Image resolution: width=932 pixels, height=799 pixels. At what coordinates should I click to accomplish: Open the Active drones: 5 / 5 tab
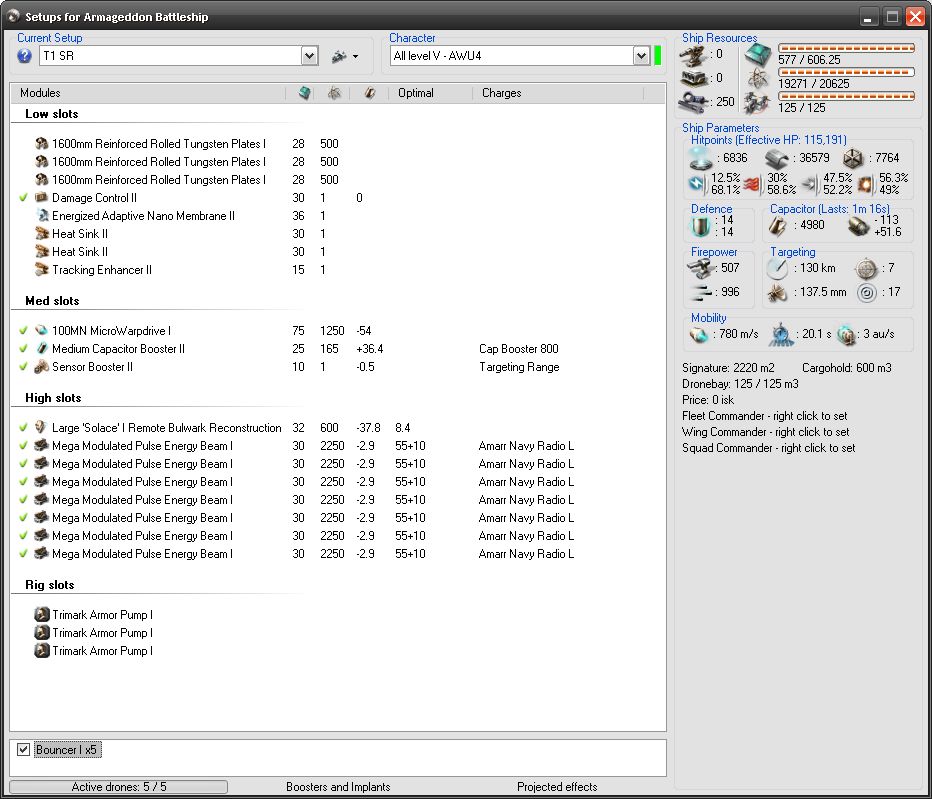(119, 787)
